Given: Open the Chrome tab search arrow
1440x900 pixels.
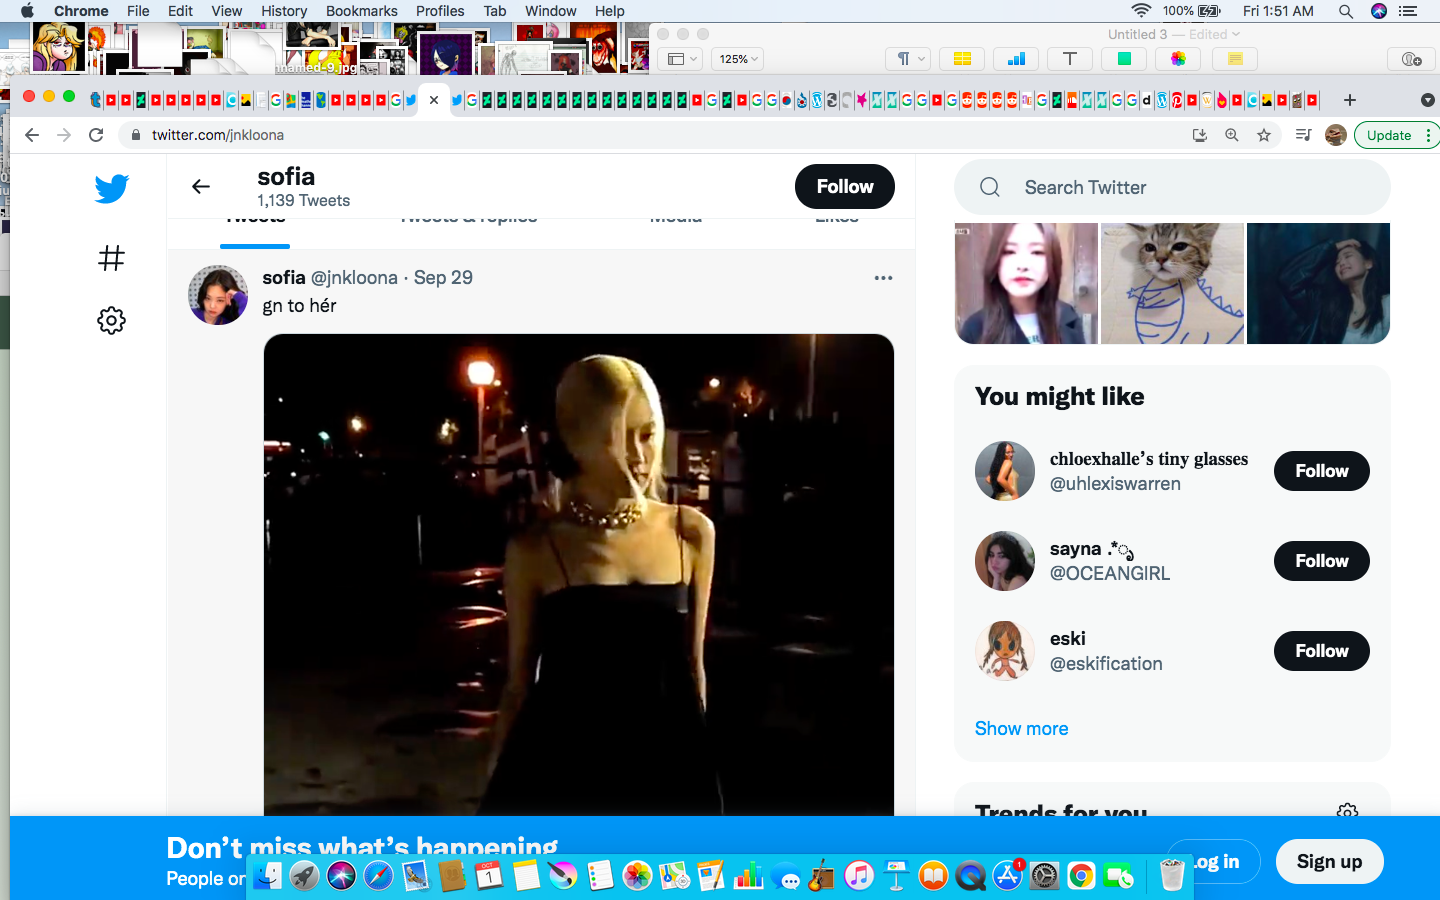Looking at the screenshot, I should (x=1427, y=100).
